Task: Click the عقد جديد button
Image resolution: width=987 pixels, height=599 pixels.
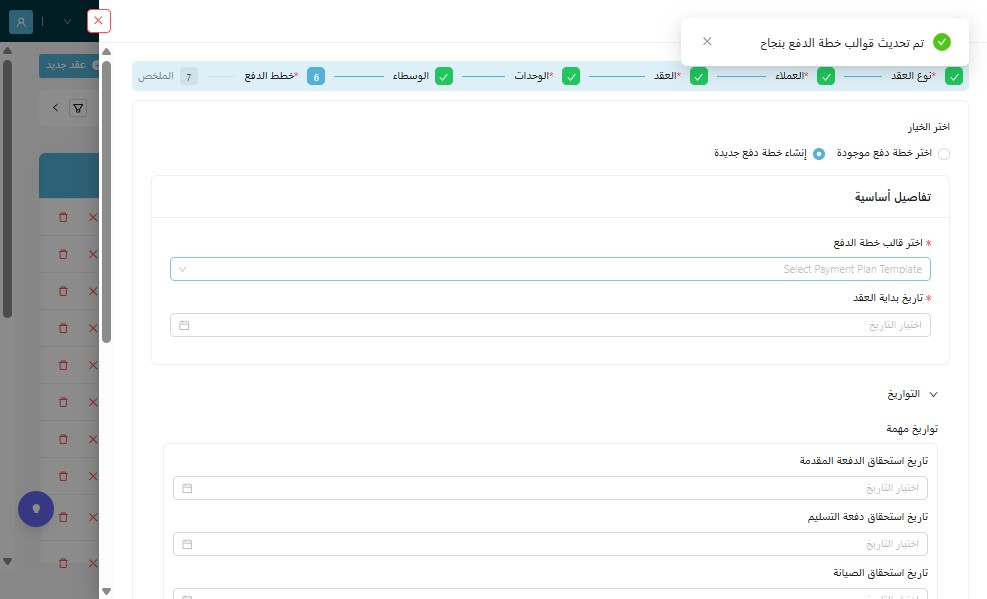Action: (69, 65)
